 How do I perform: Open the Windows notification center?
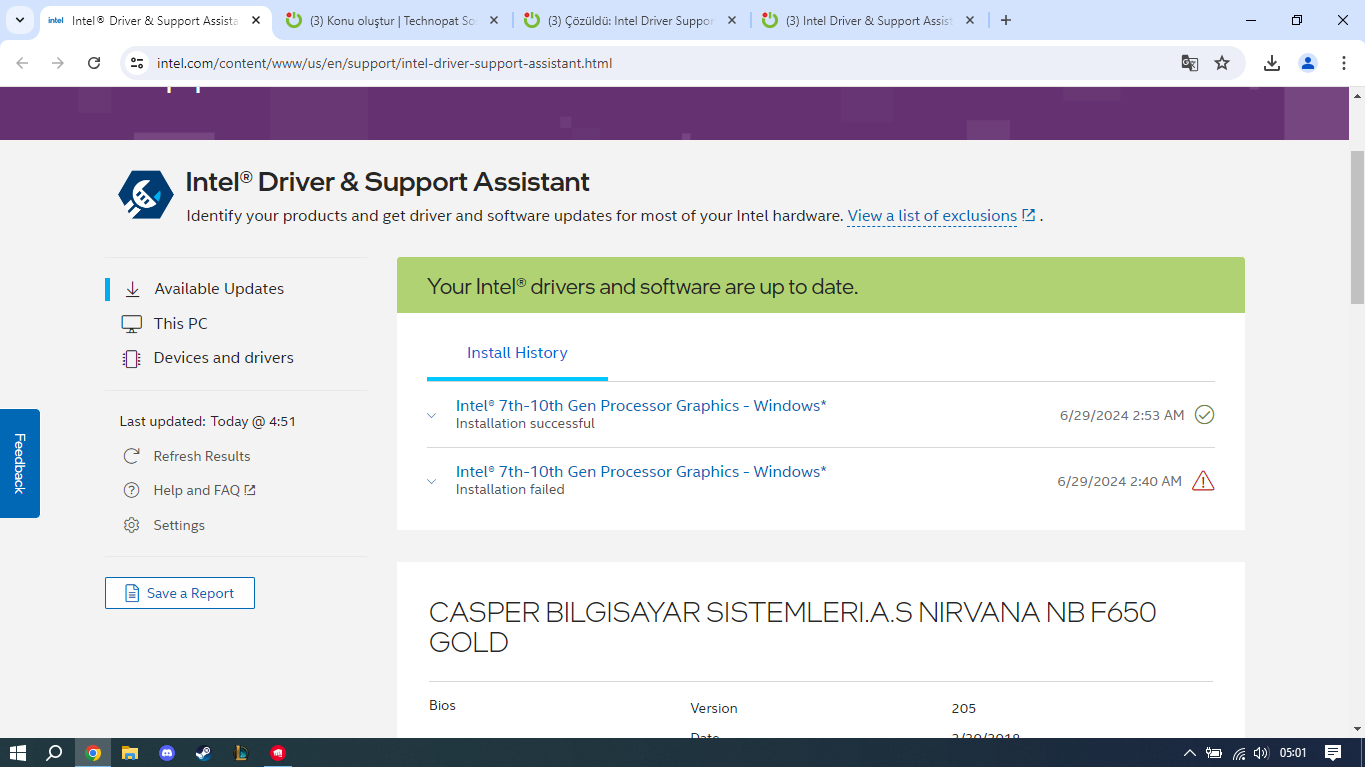pyautogui.click(x=1333, y=753)
